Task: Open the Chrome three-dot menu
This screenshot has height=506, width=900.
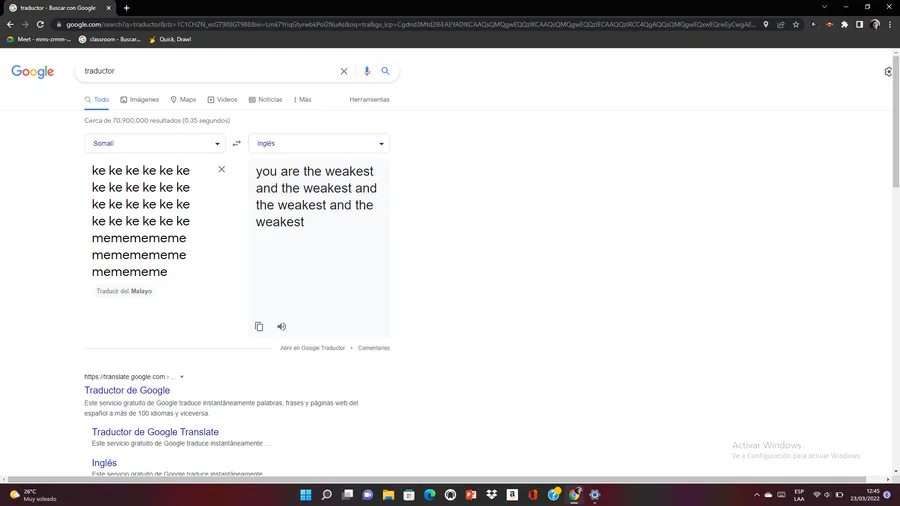Action: 890,25
